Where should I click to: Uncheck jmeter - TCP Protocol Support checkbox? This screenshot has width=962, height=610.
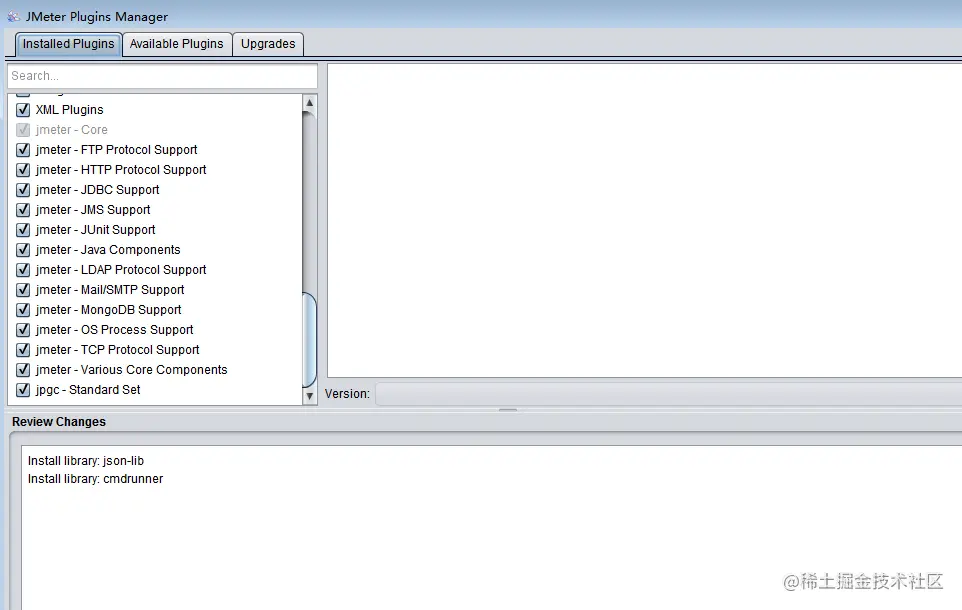click(x=23, y=350)
